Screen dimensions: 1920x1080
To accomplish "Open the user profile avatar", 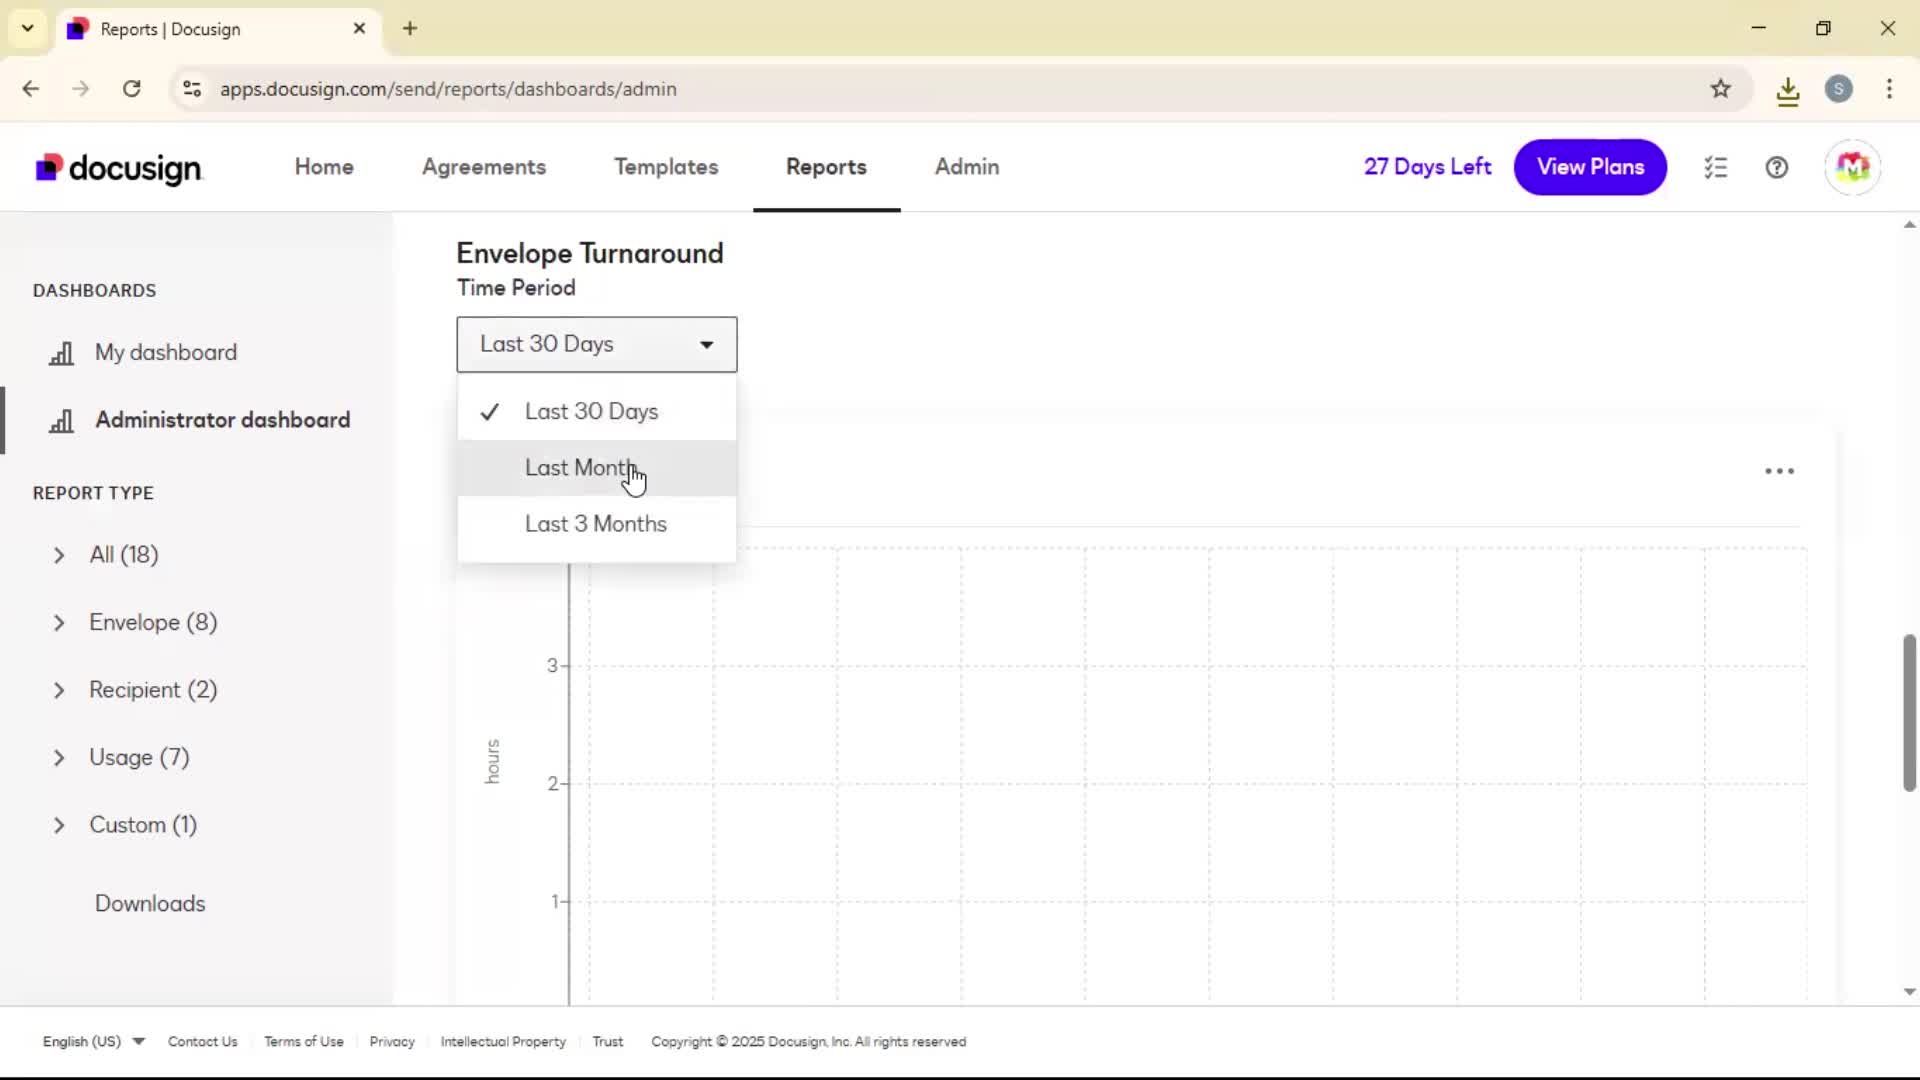I will point(1852,167).
